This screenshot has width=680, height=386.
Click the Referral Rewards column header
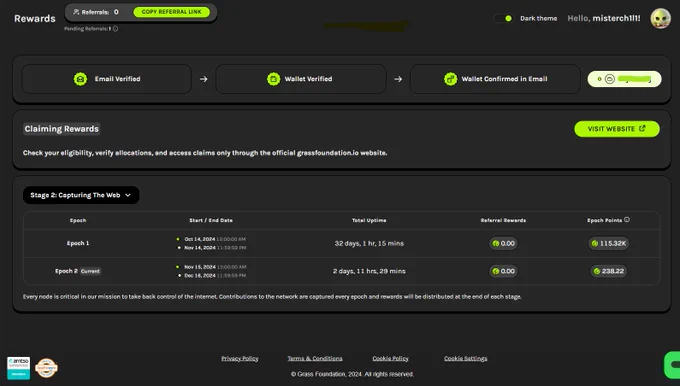pyautogui.click(x=503, y=220)
